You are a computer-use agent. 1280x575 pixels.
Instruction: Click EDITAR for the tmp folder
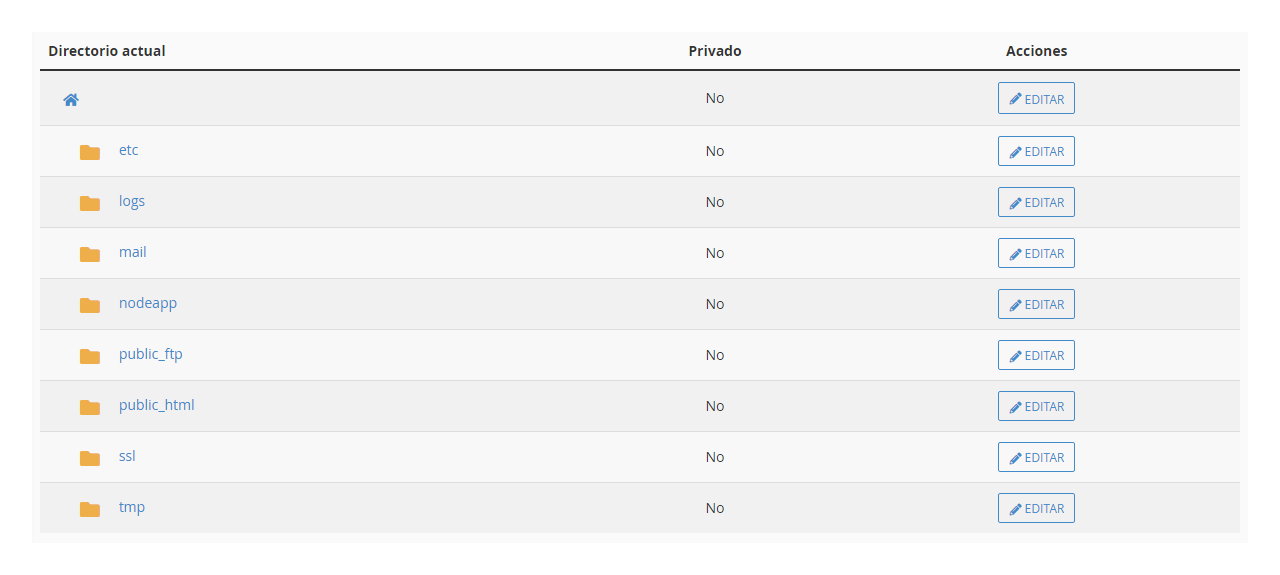point(1036,508)
